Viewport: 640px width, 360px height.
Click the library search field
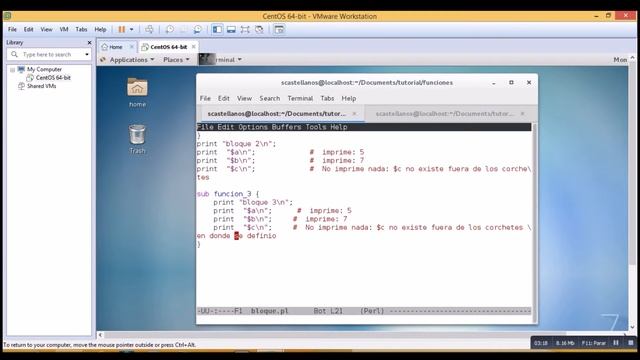click(x=48, y=54)
